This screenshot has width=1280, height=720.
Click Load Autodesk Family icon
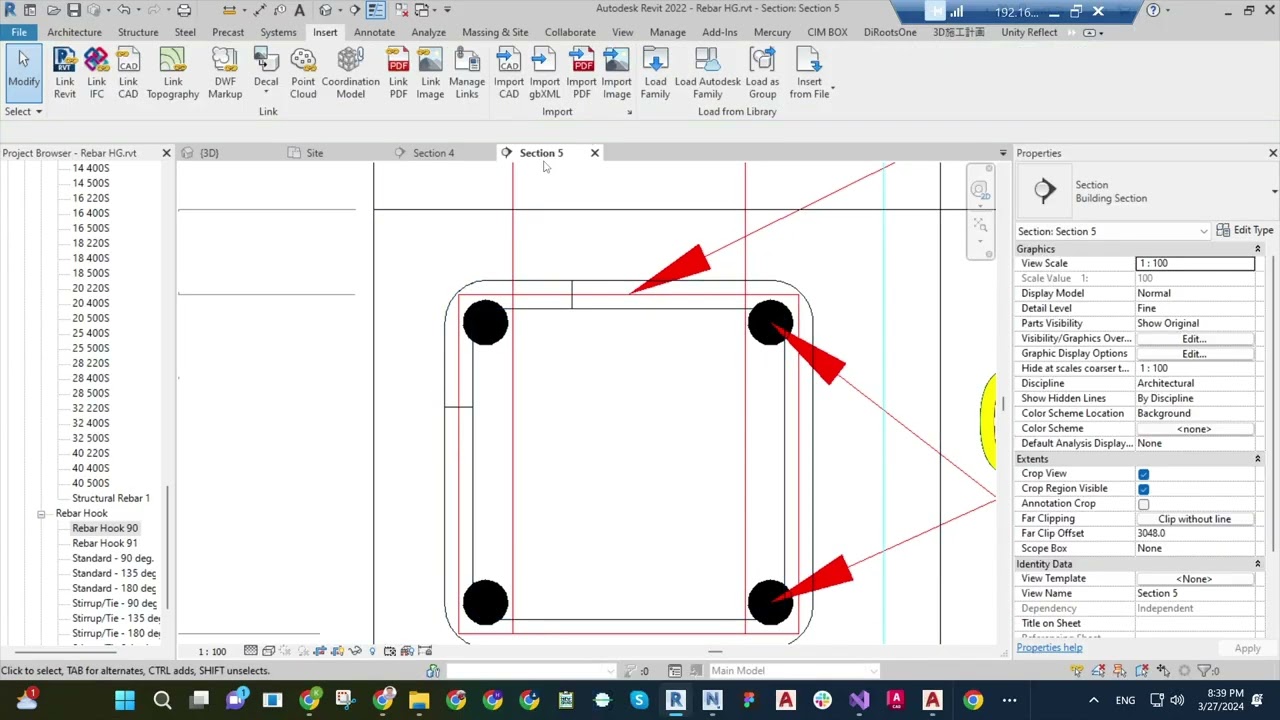point(708,73)
